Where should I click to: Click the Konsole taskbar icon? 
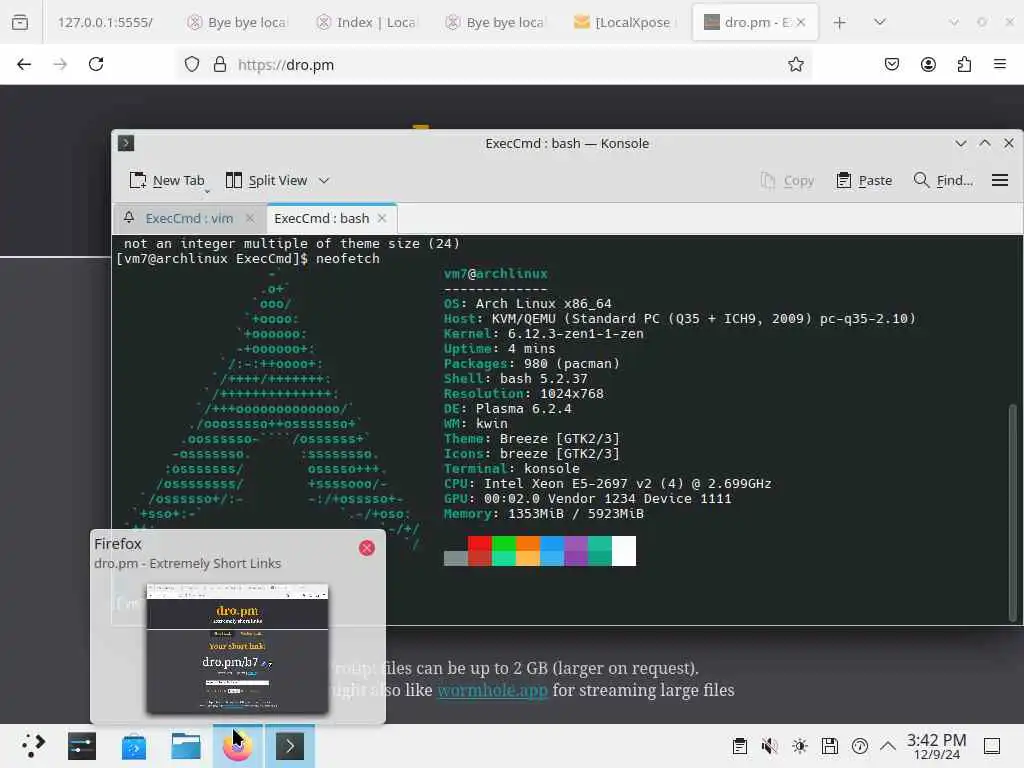289,745
